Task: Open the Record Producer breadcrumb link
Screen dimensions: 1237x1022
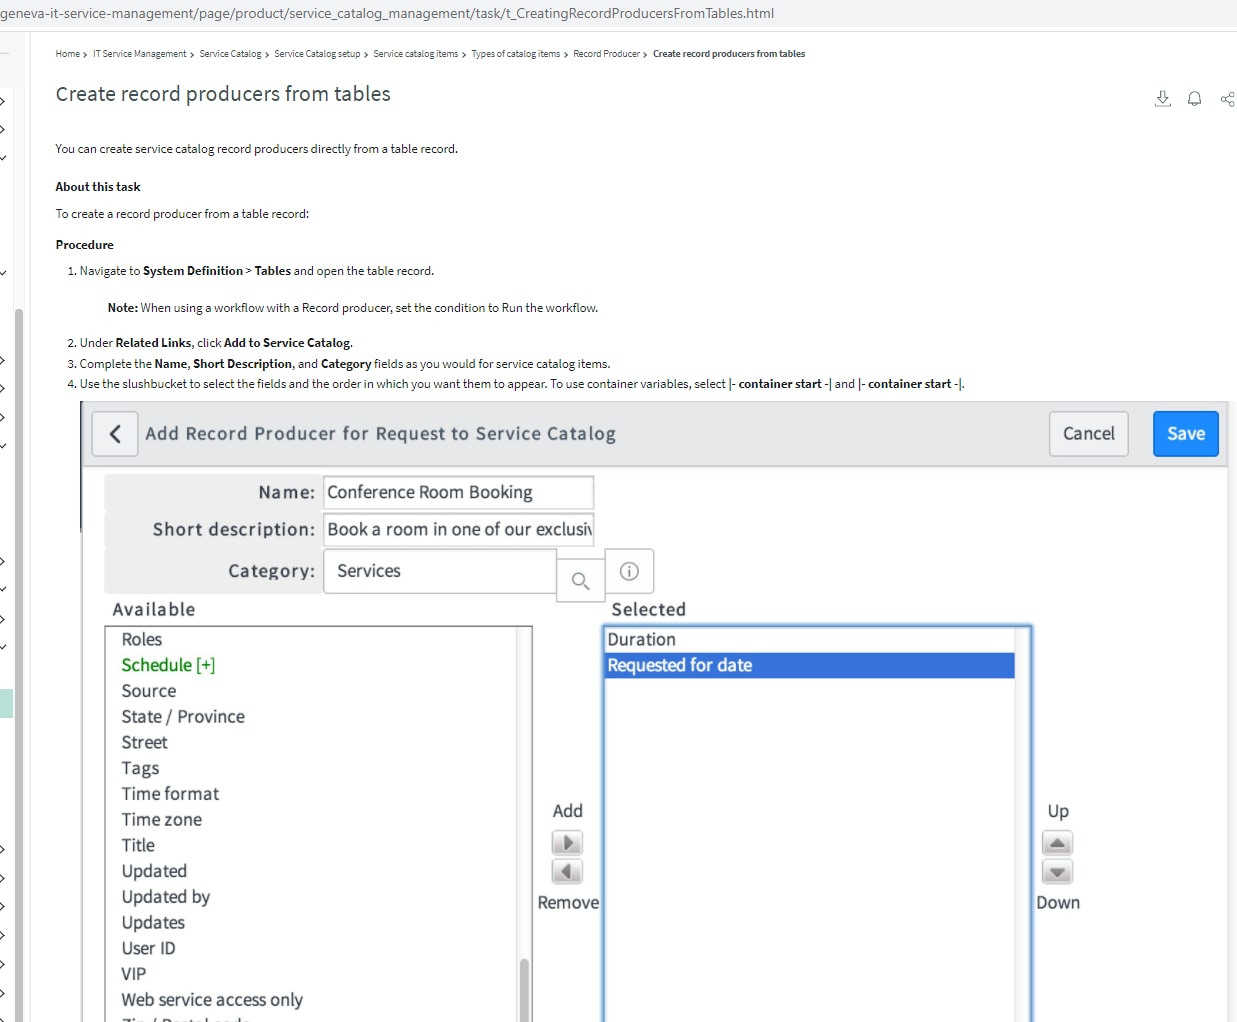Action: pyautogui.click(x=606, y=53)
